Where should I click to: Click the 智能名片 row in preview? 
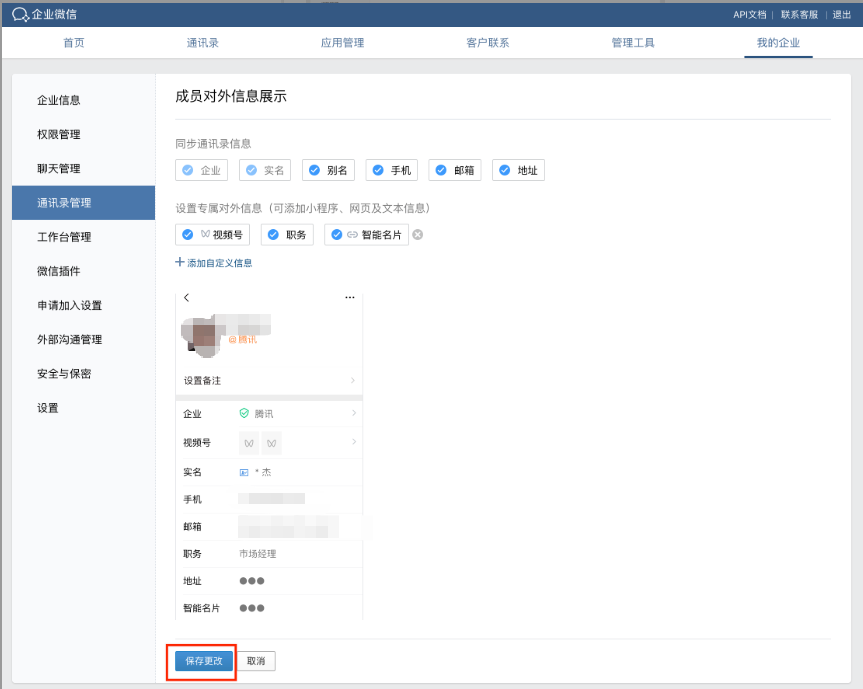point(269,608)
